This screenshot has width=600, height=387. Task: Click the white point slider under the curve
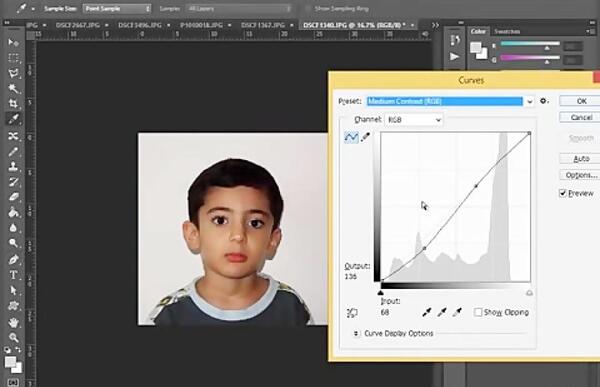529,293
